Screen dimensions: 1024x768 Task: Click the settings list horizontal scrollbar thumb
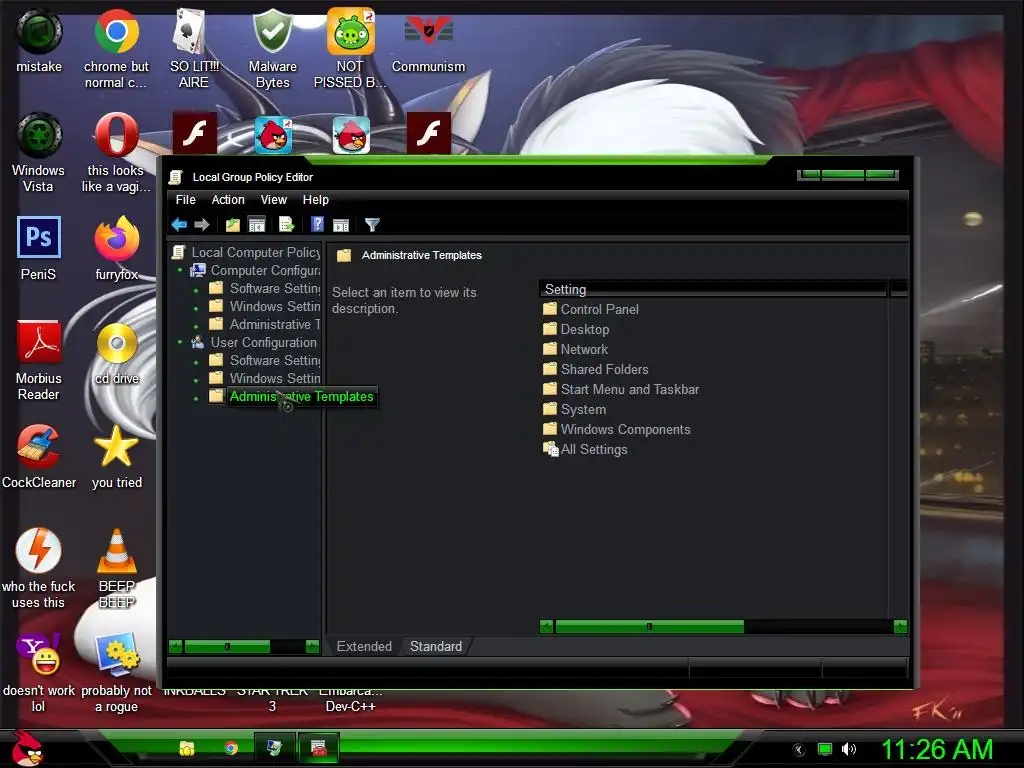(649, 627)
